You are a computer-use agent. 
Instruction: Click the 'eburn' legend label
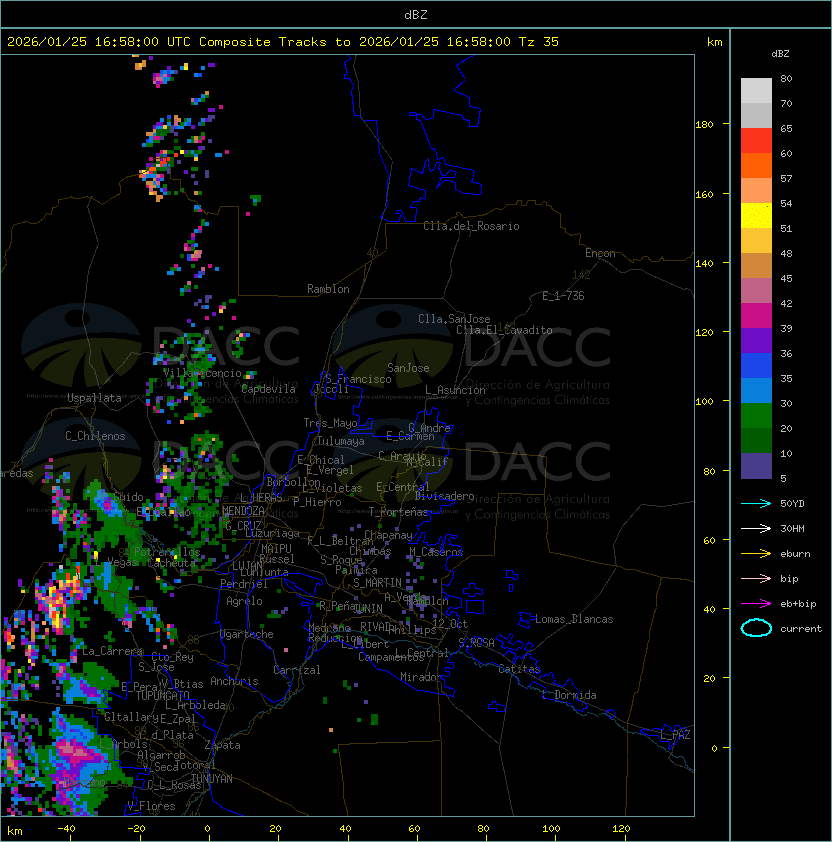795,554
